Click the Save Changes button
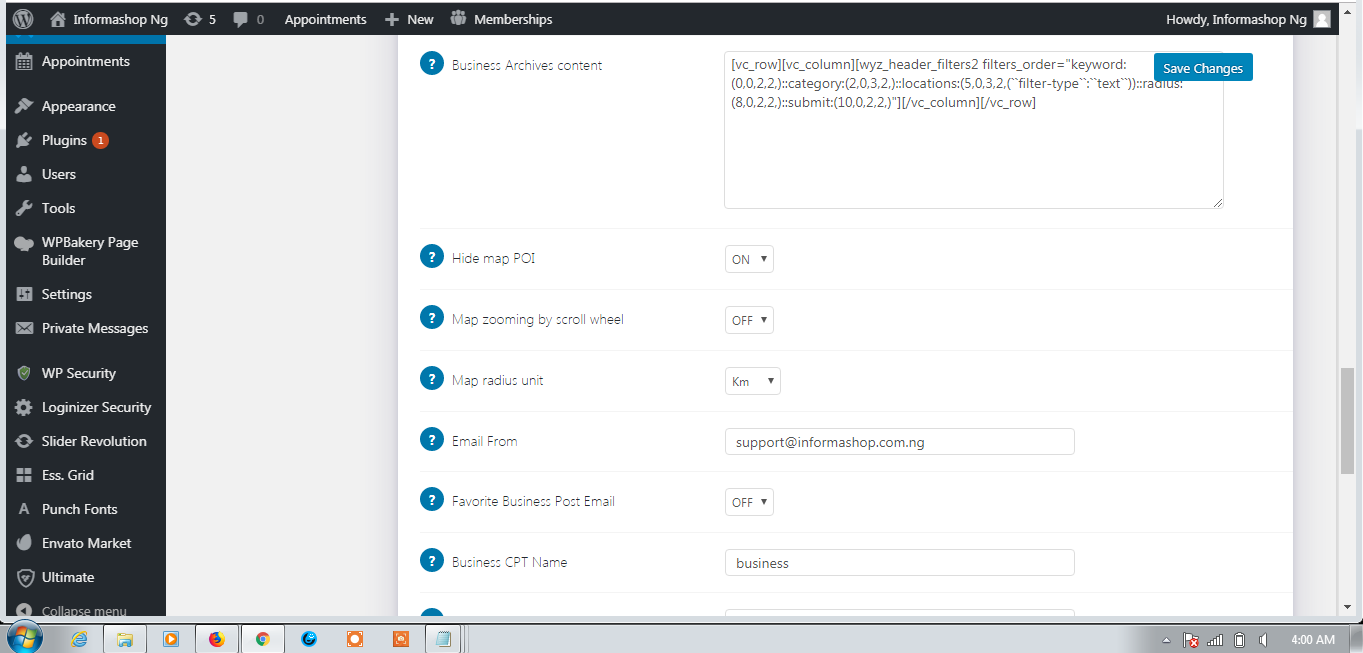Viewport: 1363px width, 653px height. point(1203,67)
